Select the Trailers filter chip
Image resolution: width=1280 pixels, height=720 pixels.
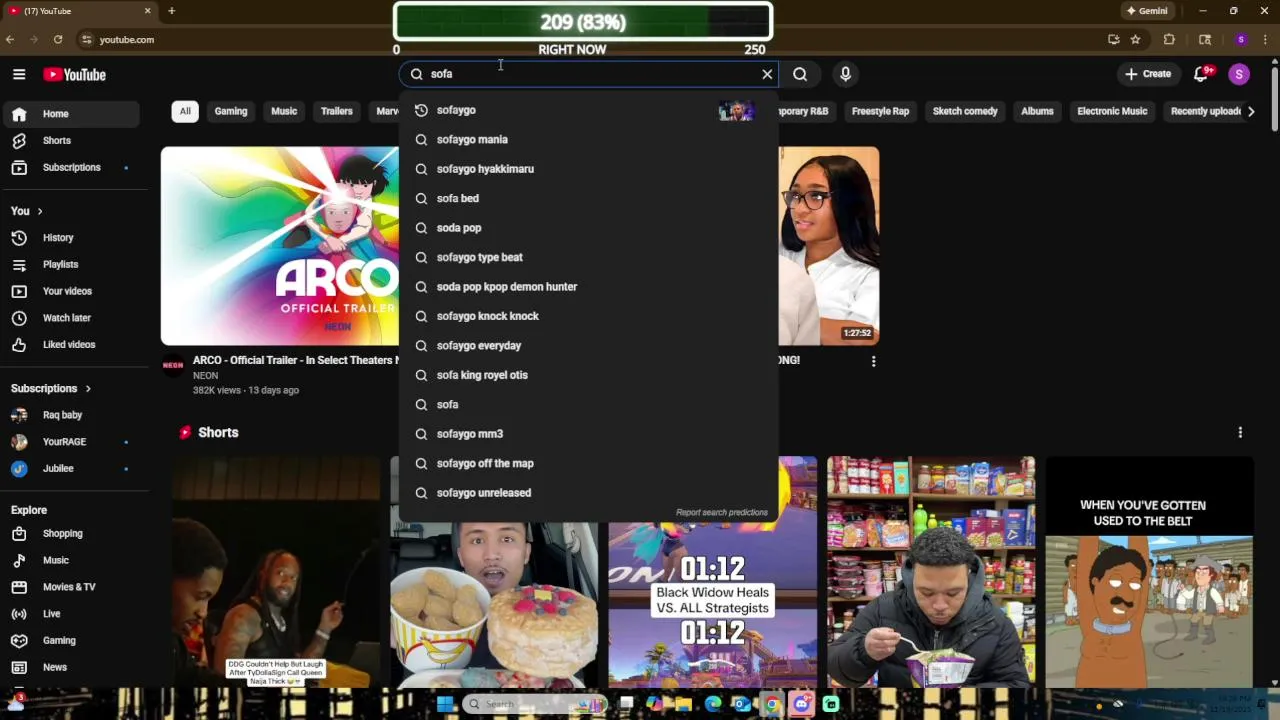(x=337, y=111)
